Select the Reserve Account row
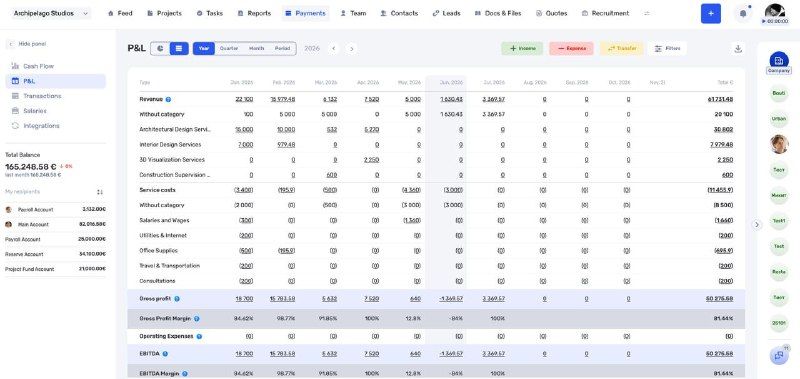This screenshot has height=379, width=800. 56,254
